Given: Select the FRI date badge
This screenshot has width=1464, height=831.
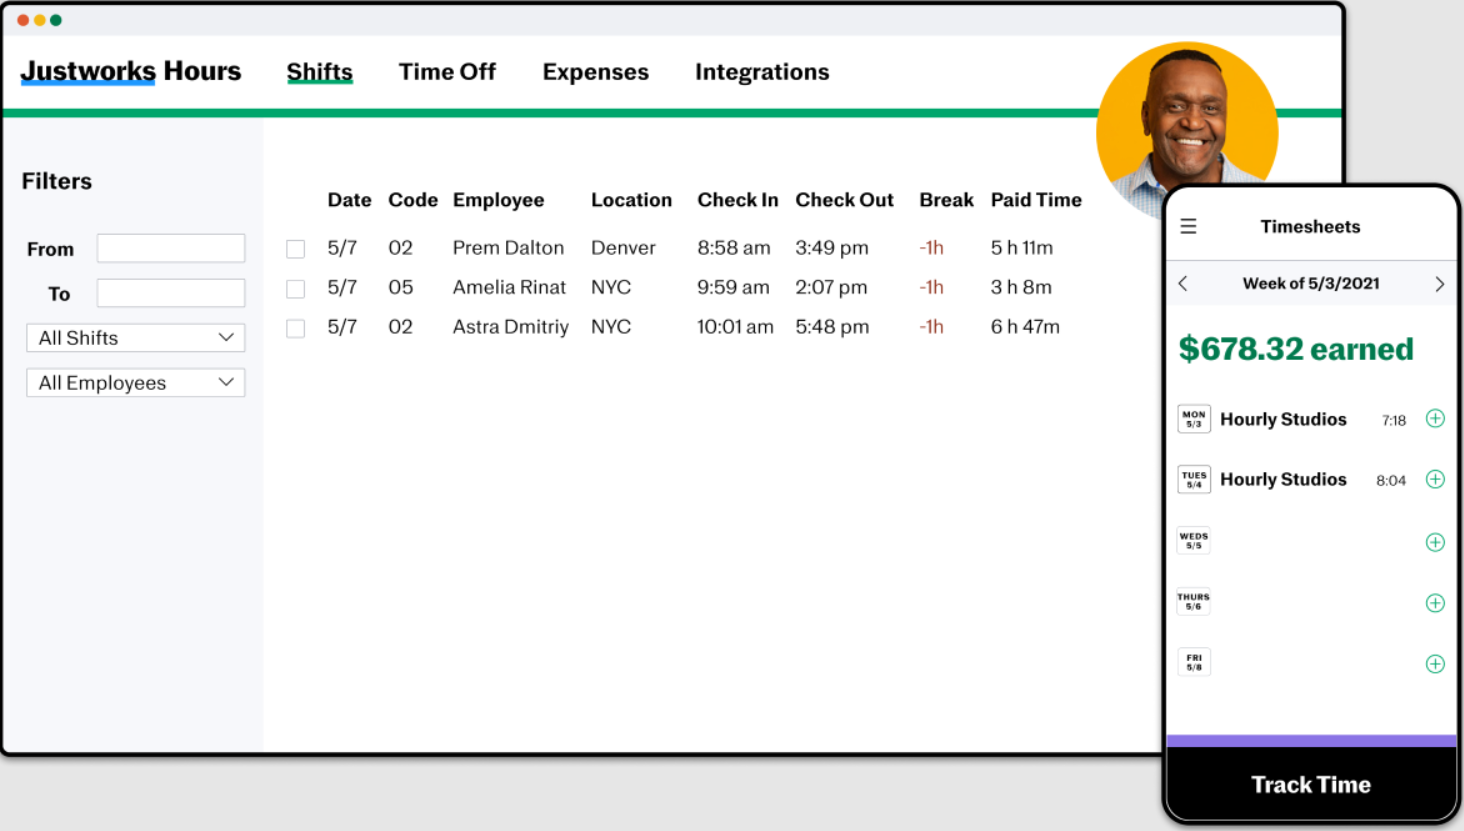Looking at the screenshot, I should point(1194,663).
